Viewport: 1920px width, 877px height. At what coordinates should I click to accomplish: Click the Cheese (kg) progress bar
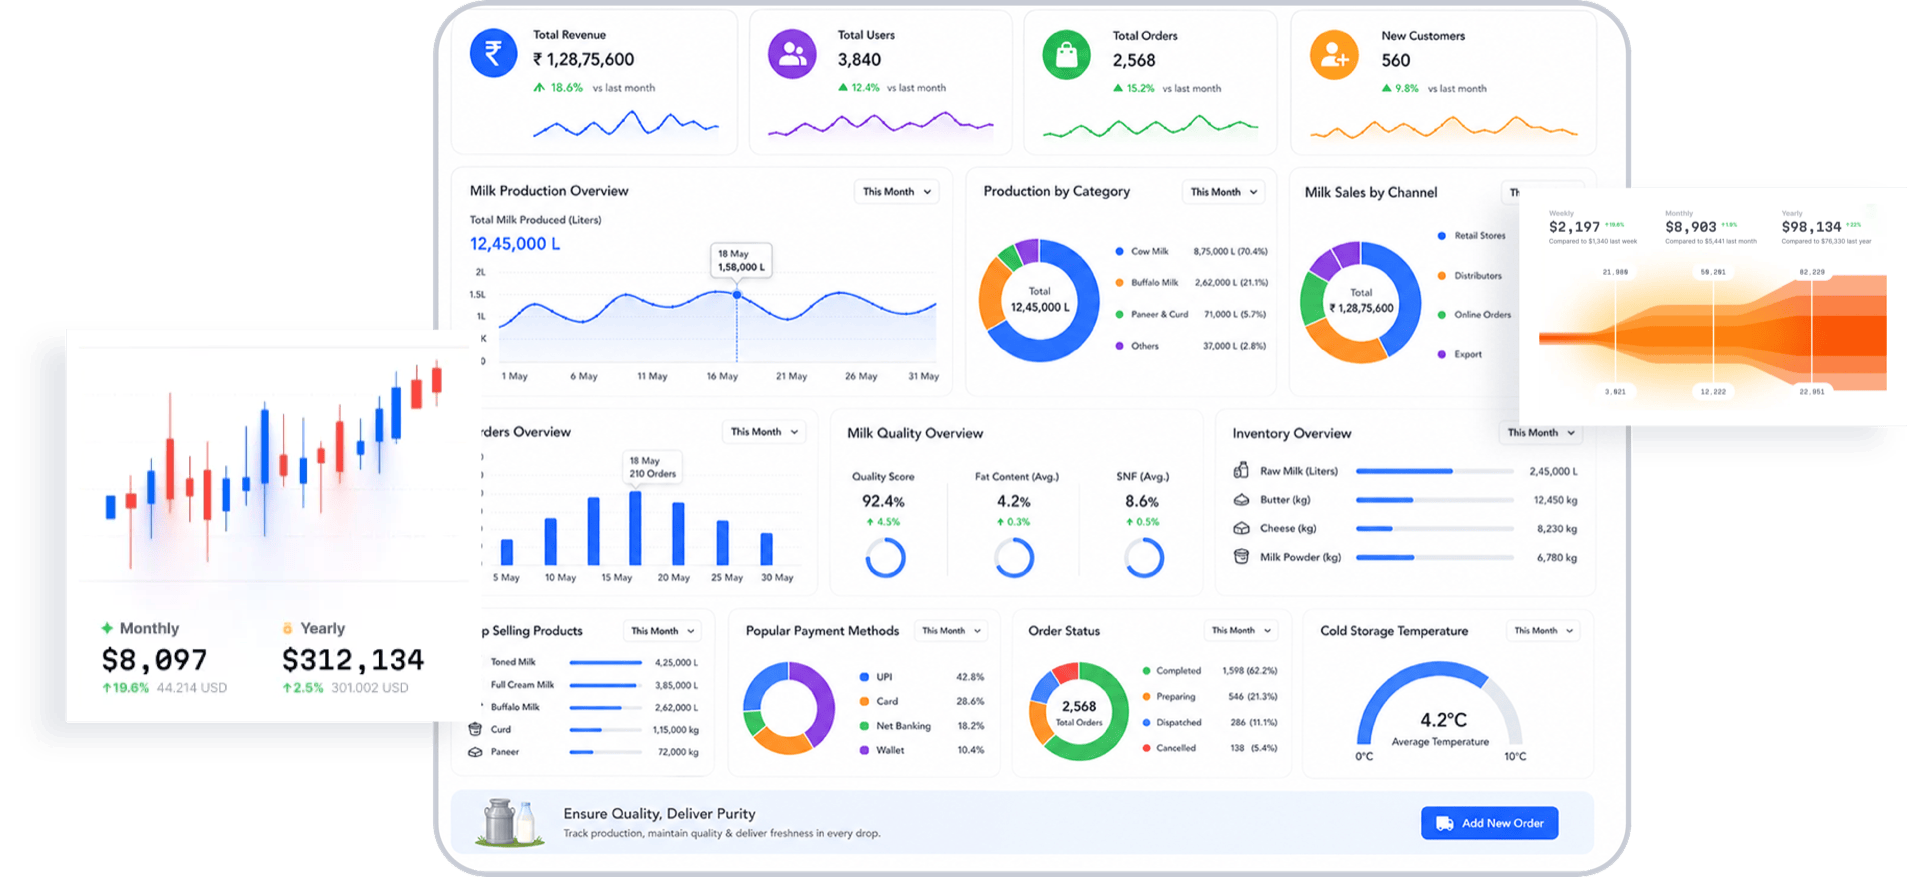(x=1434, y=528)
